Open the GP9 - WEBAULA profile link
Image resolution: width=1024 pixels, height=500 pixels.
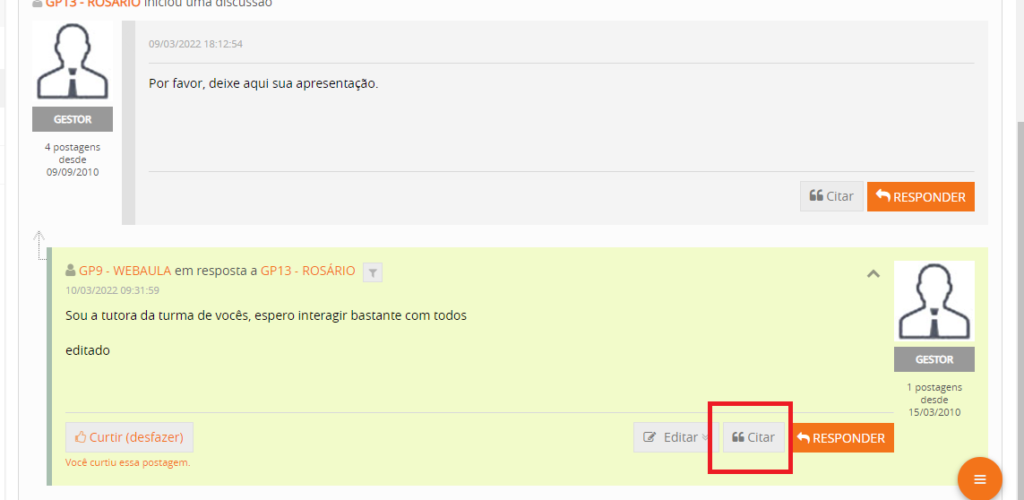(125, 271)
